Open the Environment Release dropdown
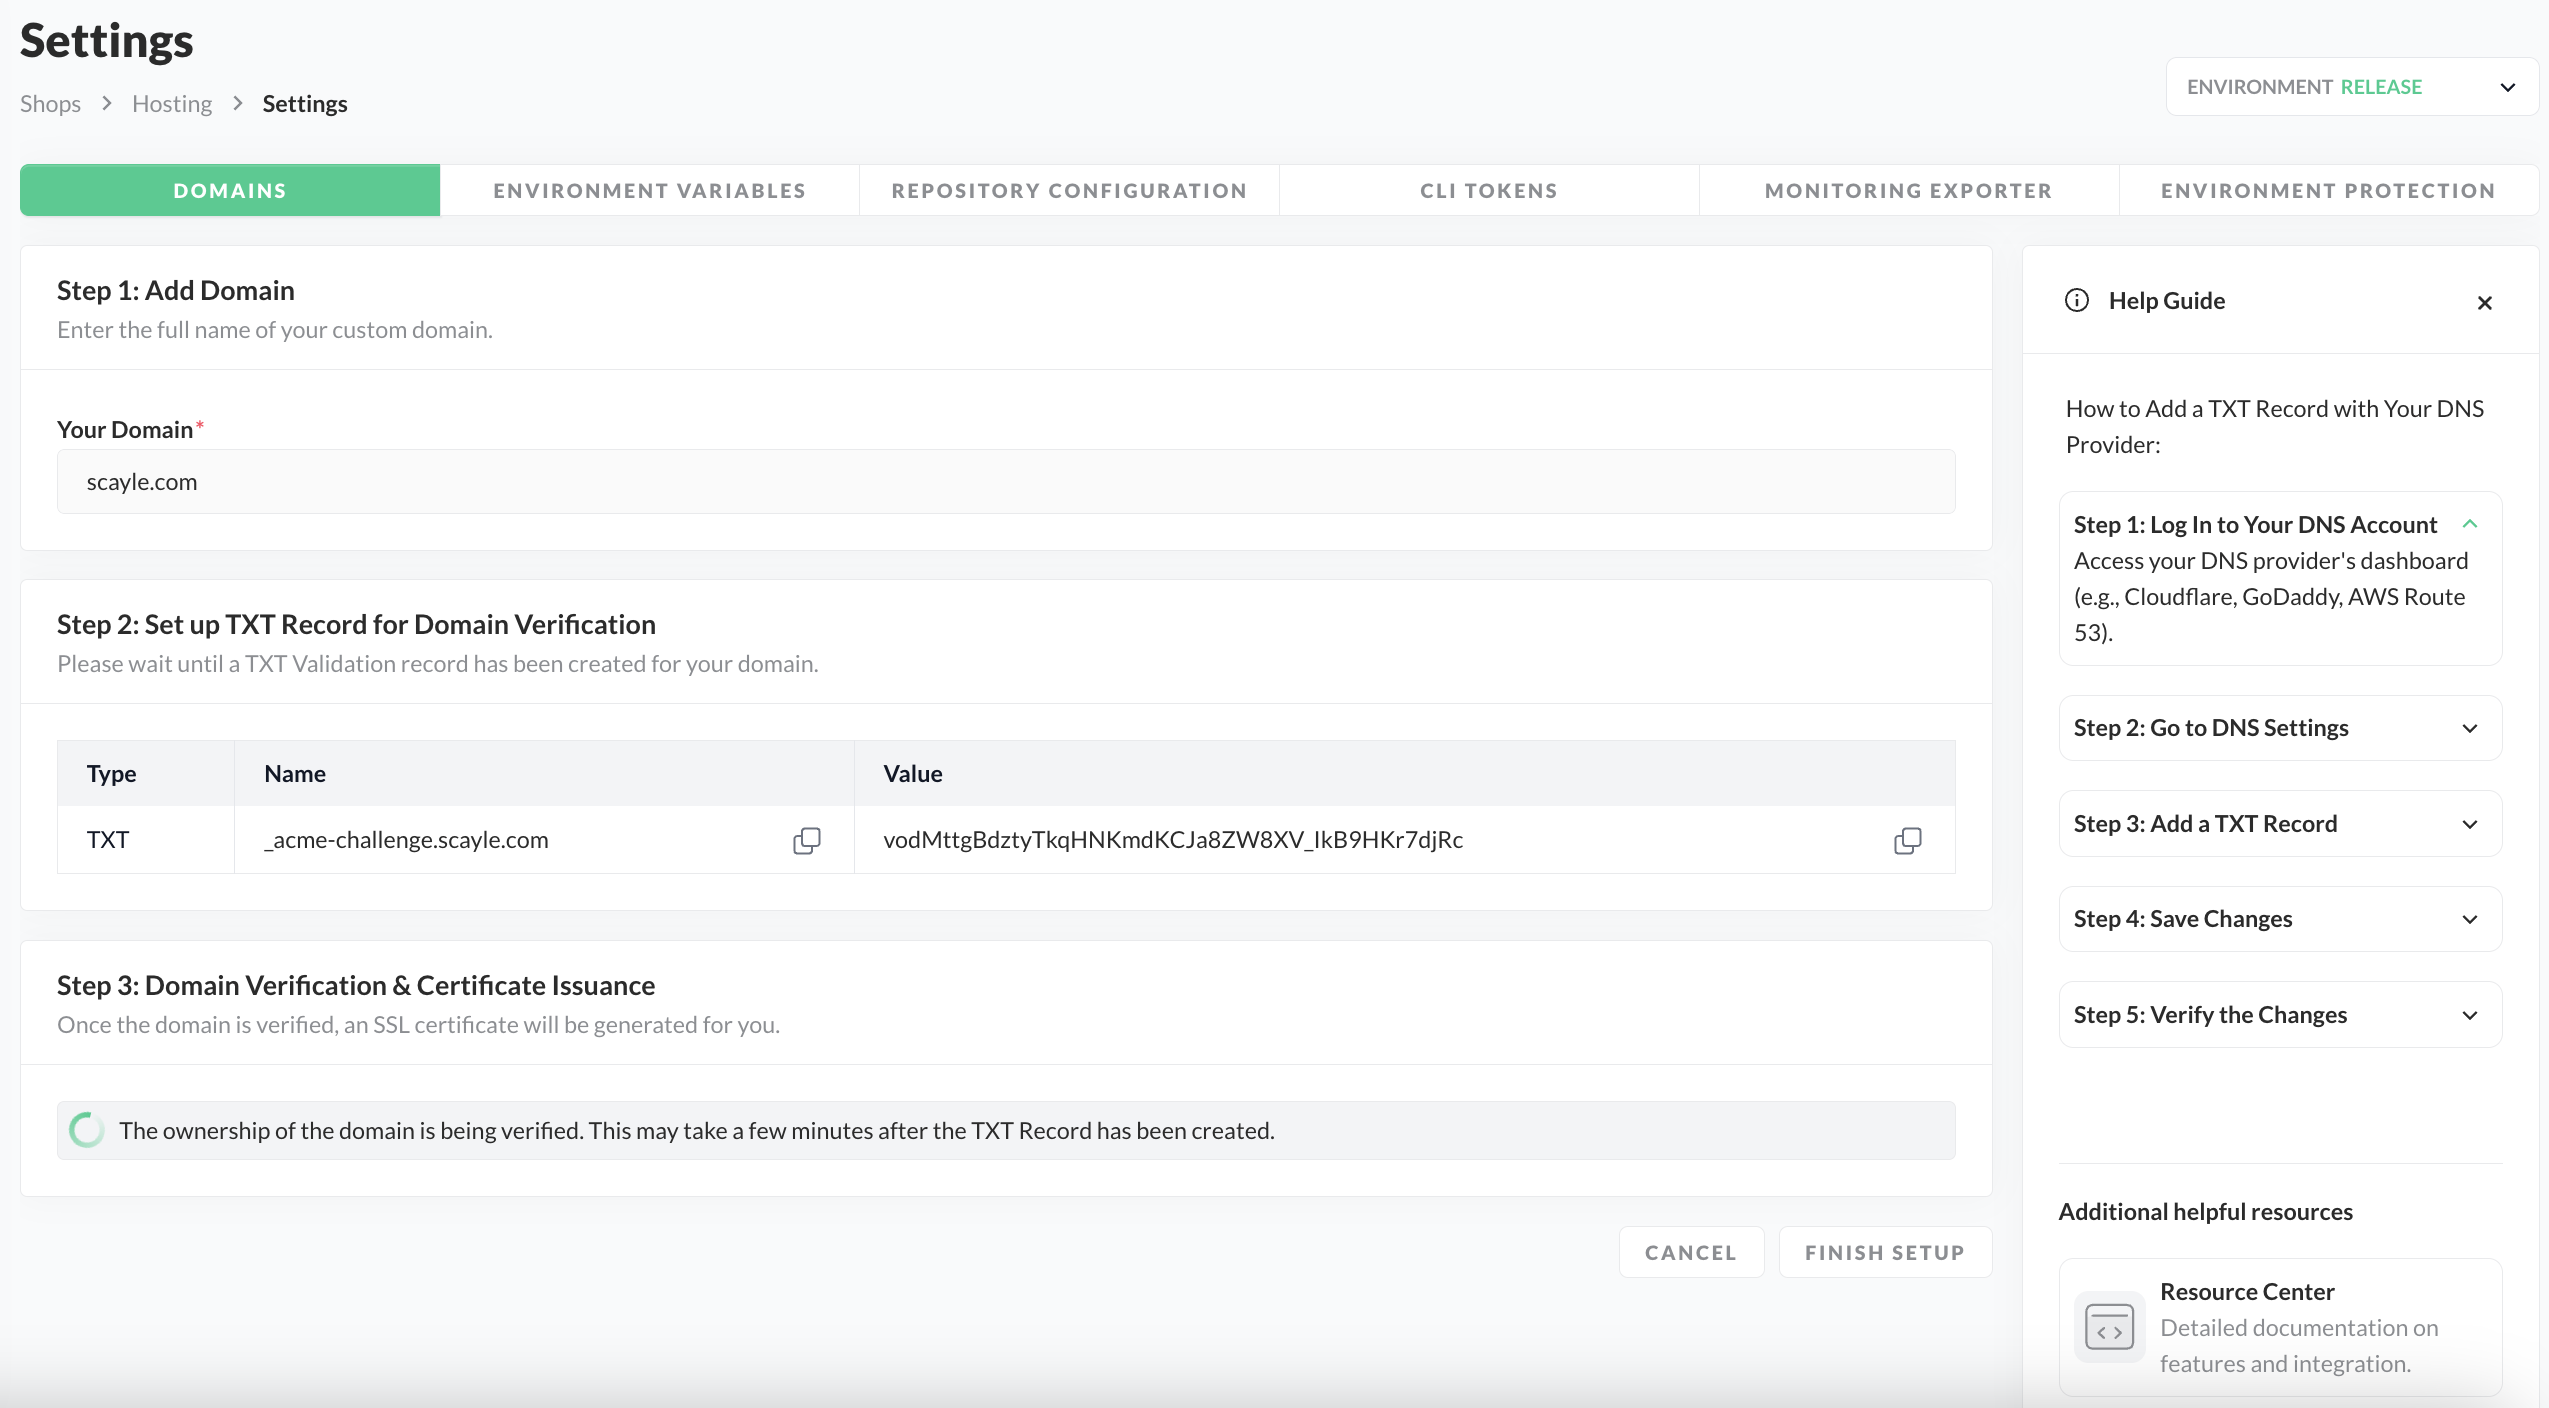This screenshot has height=1408, width=2549. tap(2351, 87)
